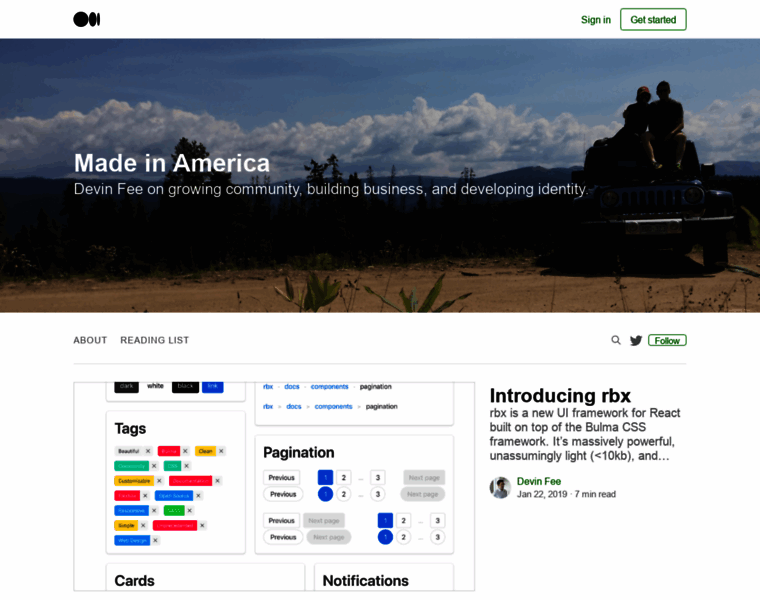This screenshot has height=600, width=760.
Task: Click the rbx article description text
Action: click(582, 434)
